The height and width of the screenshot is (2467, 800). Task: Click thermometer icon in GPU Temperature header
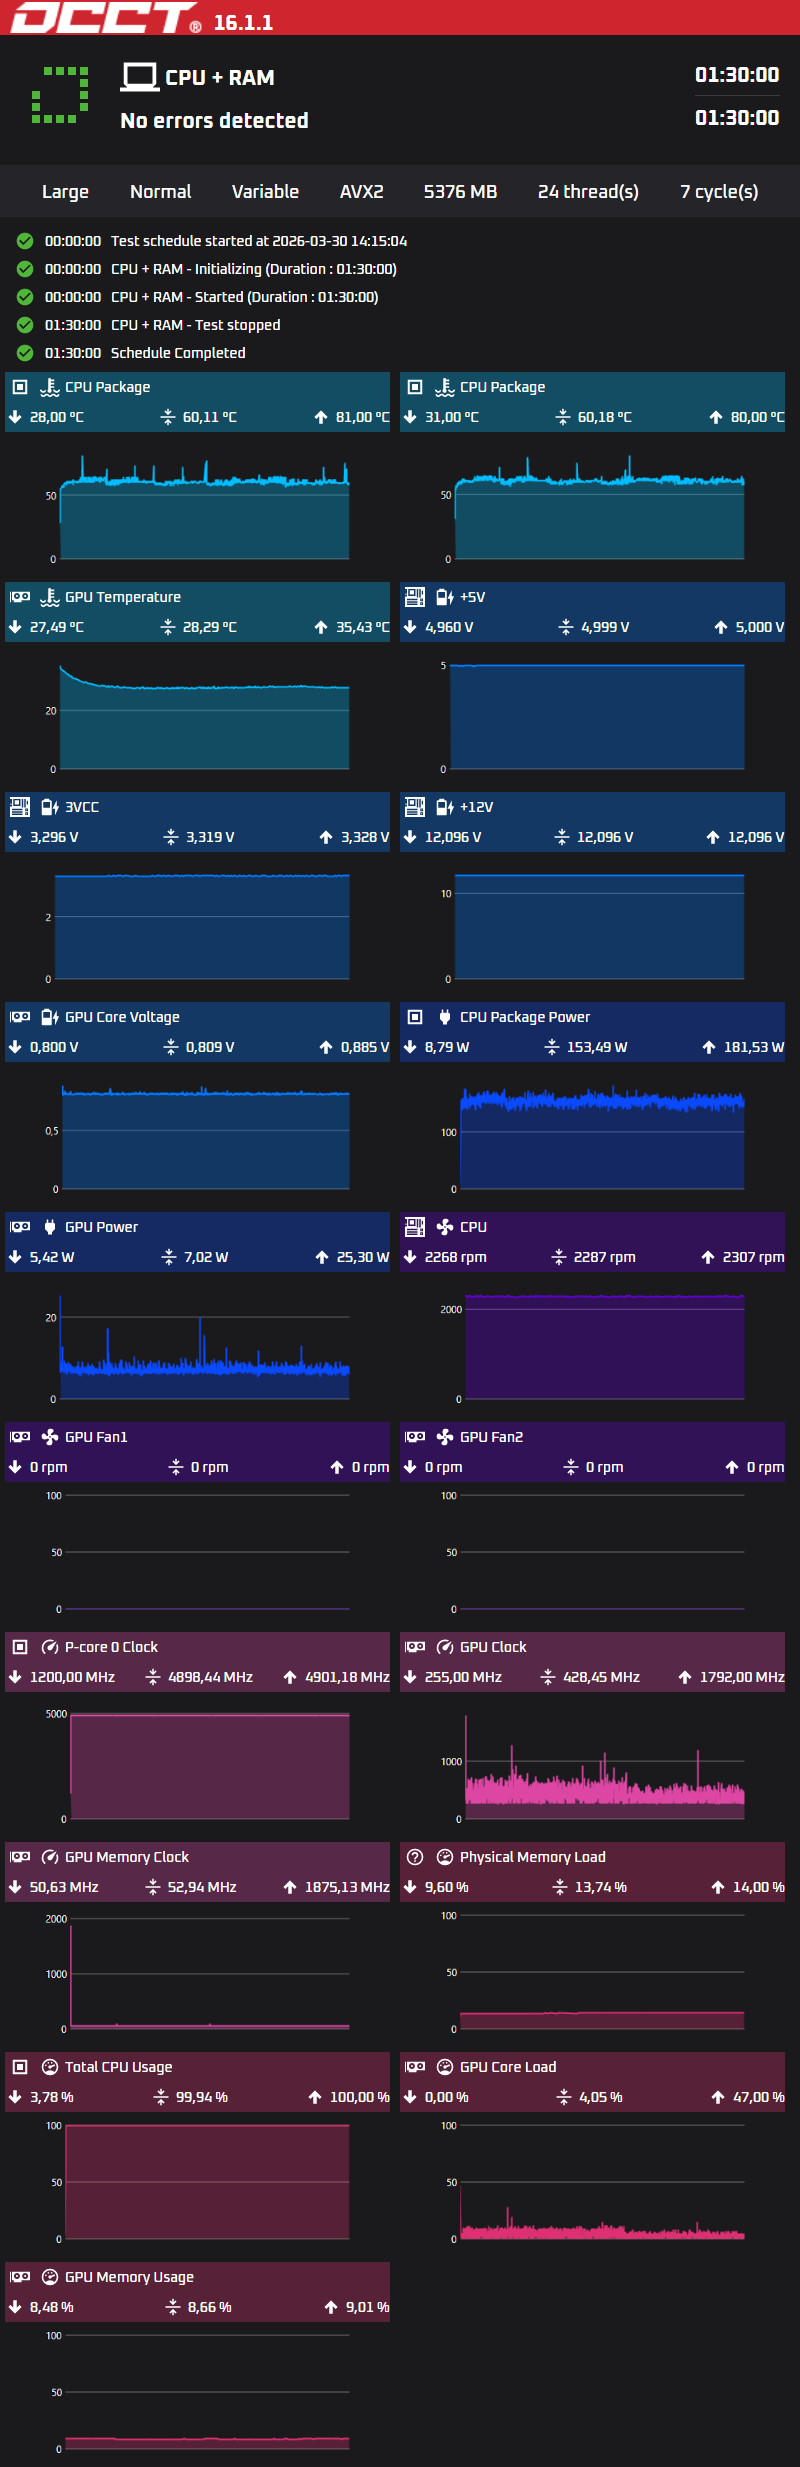(x=50, y=597)
